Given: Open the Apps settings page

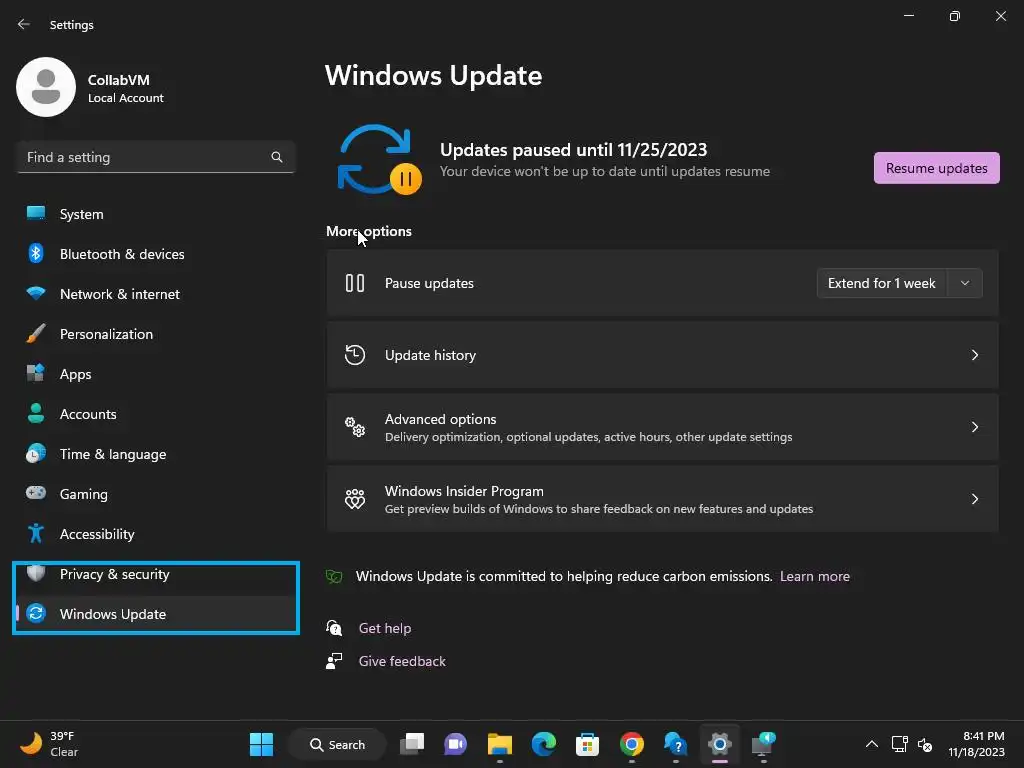Looking at the screenshot, I should coord(155,374).
